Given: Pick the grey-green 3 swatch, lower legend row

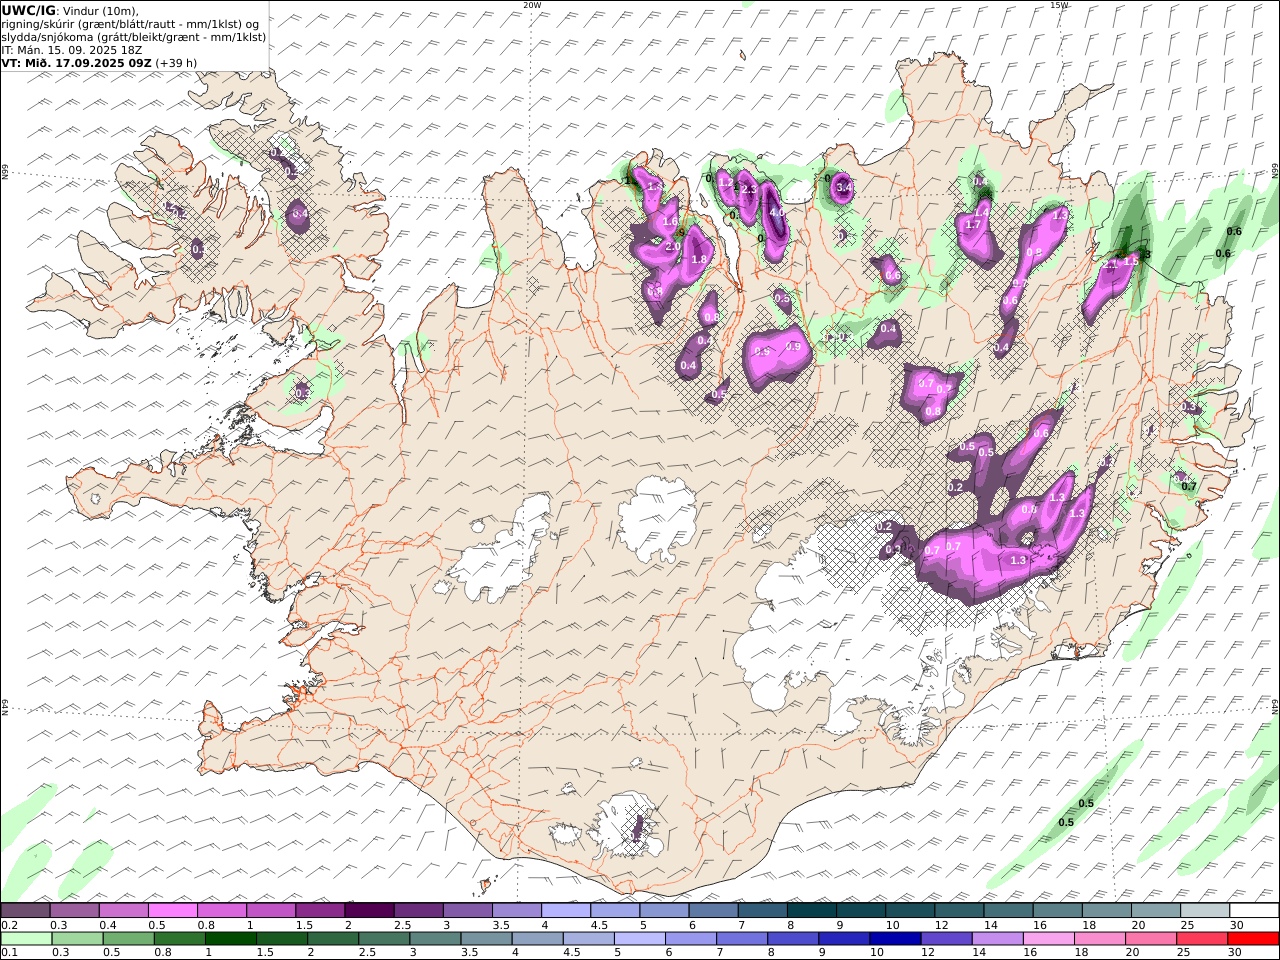Looking at the screenshot, I should pos(435,939).
